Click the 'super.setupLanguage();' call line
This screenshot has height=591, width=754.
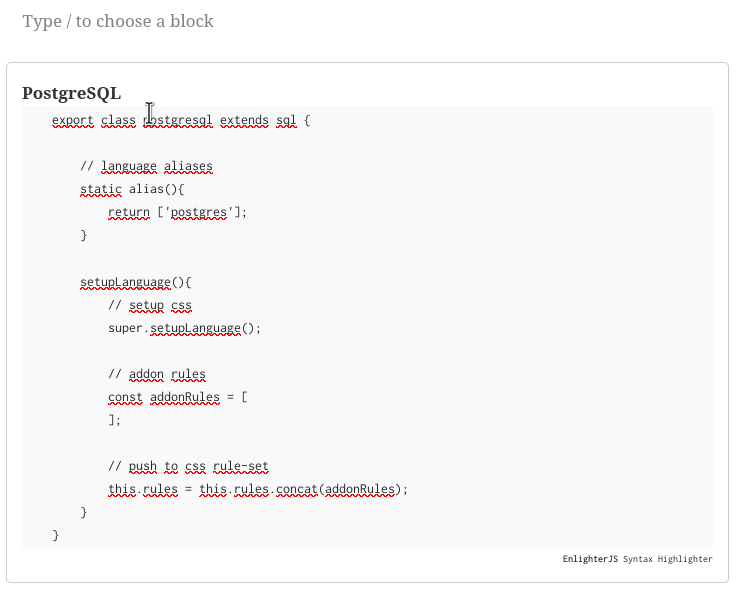point(184,328)
